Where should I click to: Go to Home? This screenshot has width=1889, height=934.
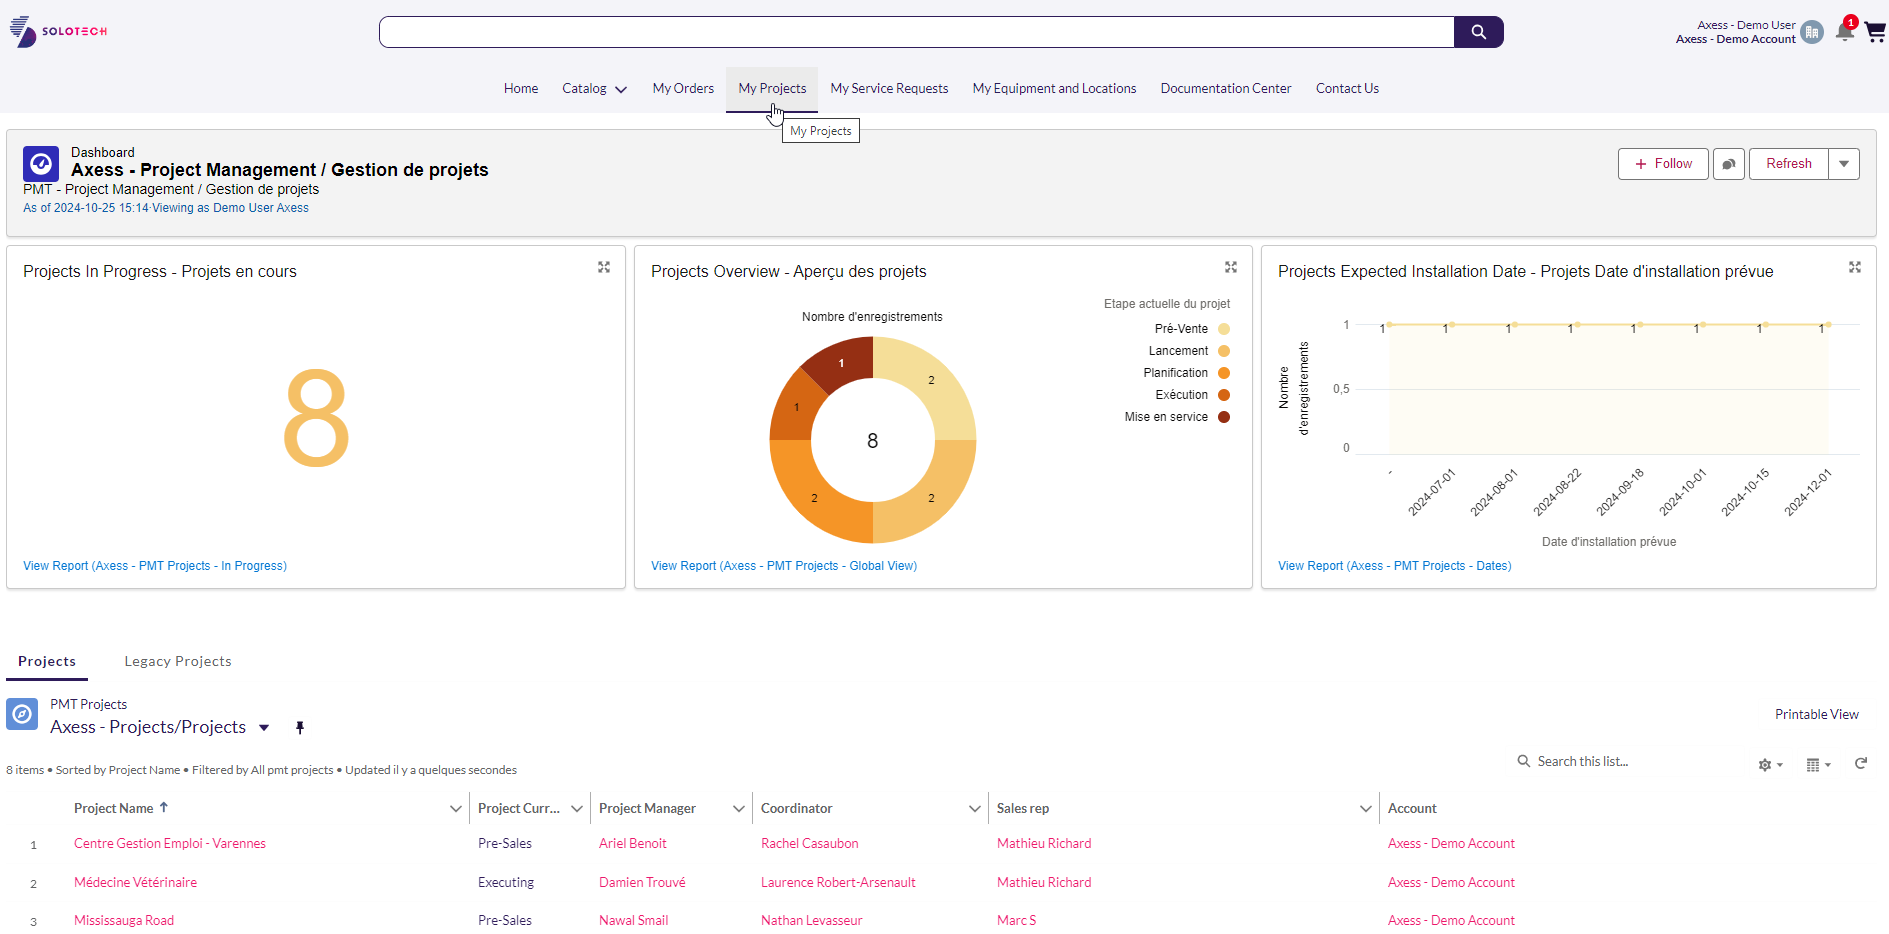(521, 89)
